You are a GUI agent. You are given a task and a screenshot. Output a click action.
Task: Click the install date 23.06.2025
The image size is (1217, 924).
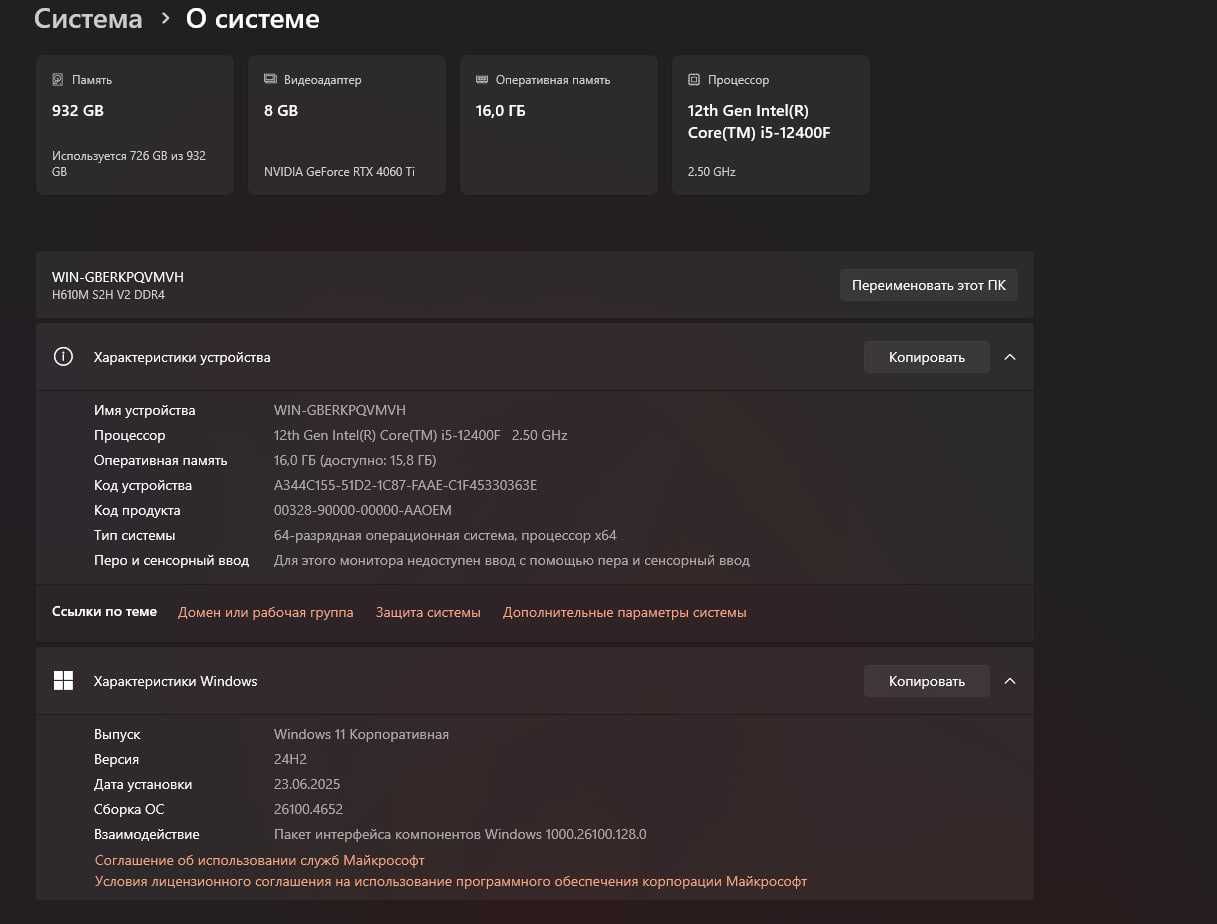click(x=307, y=784)
